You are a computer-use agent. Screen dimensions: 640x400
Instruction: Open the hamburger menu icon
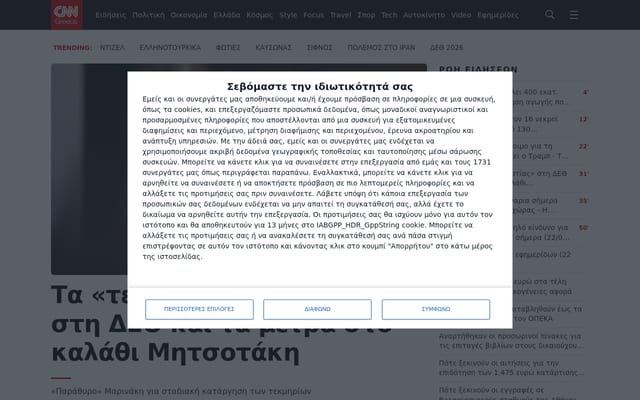tap(574, 15)
